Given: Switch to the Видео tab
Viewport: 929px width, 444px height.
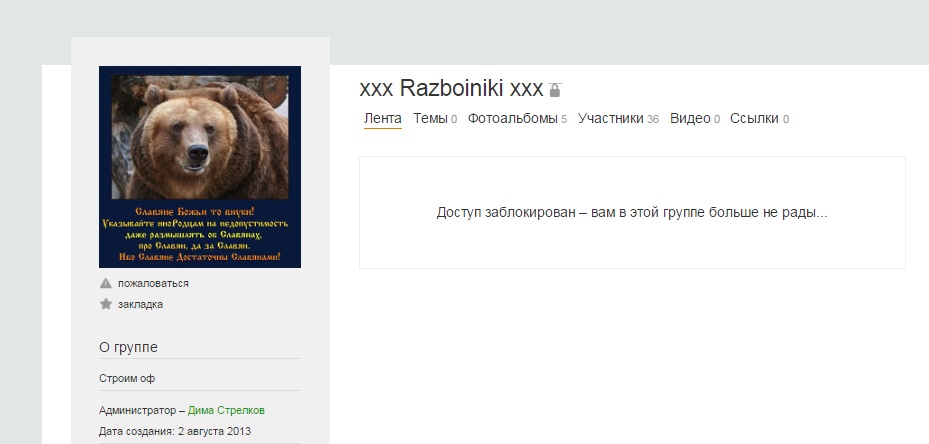Looking at the screenshot, I should click(x=694, y=119).
